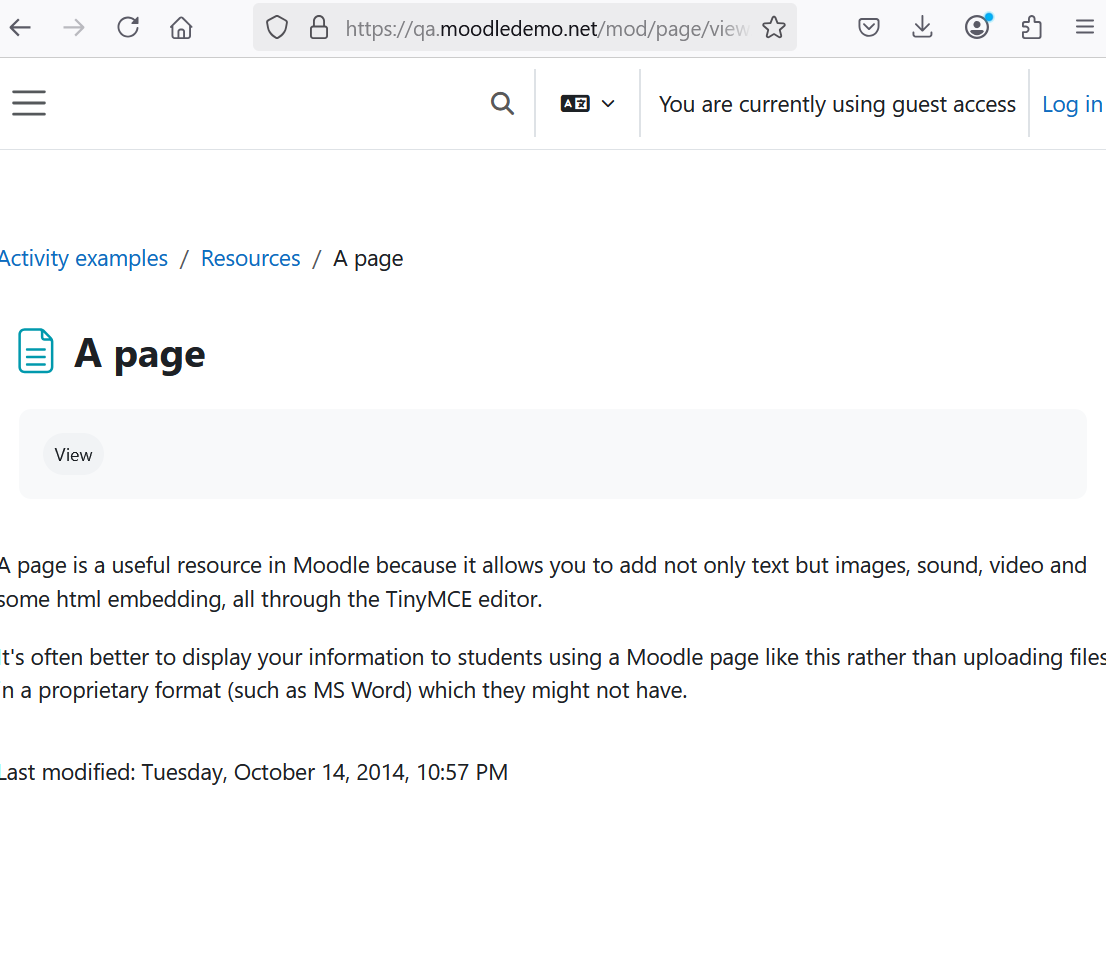This screenshot has height=957, width=1106.
Task: Open the Moodle side drawer hamburger
Action: [x=29, y=103]
